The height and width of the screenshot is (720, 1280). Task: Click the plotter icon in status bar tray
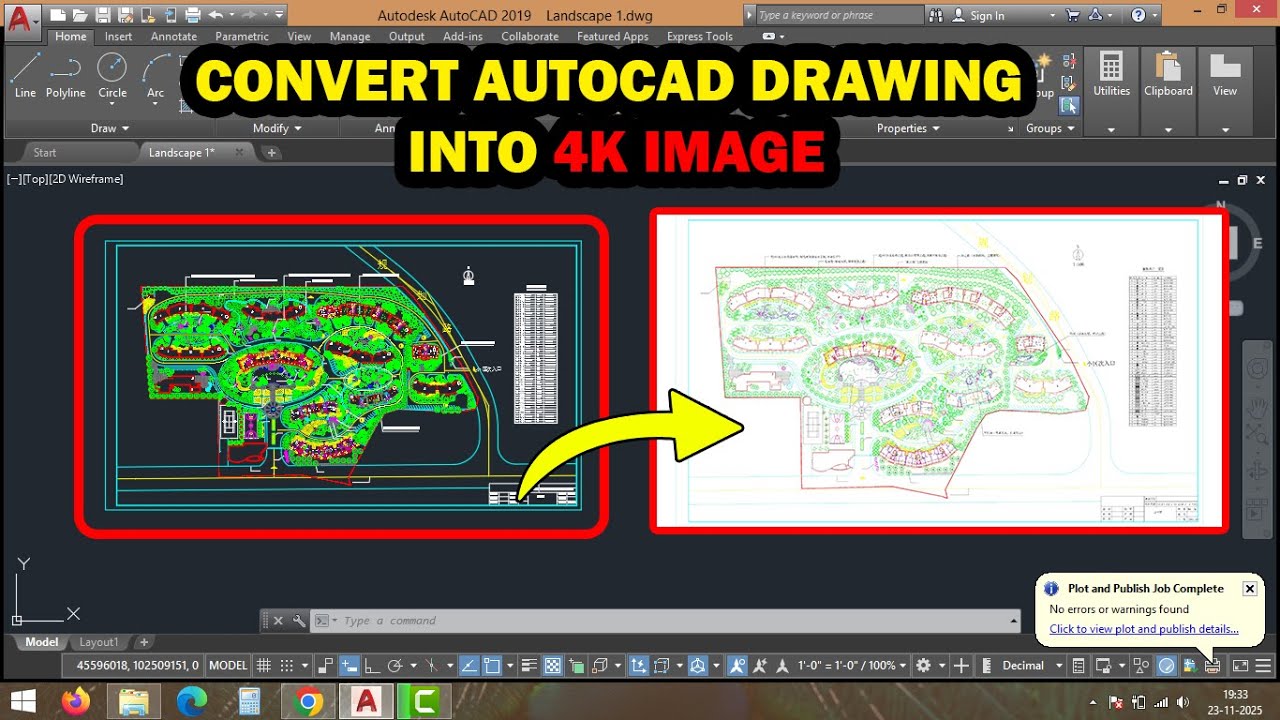coord(1212,665)
